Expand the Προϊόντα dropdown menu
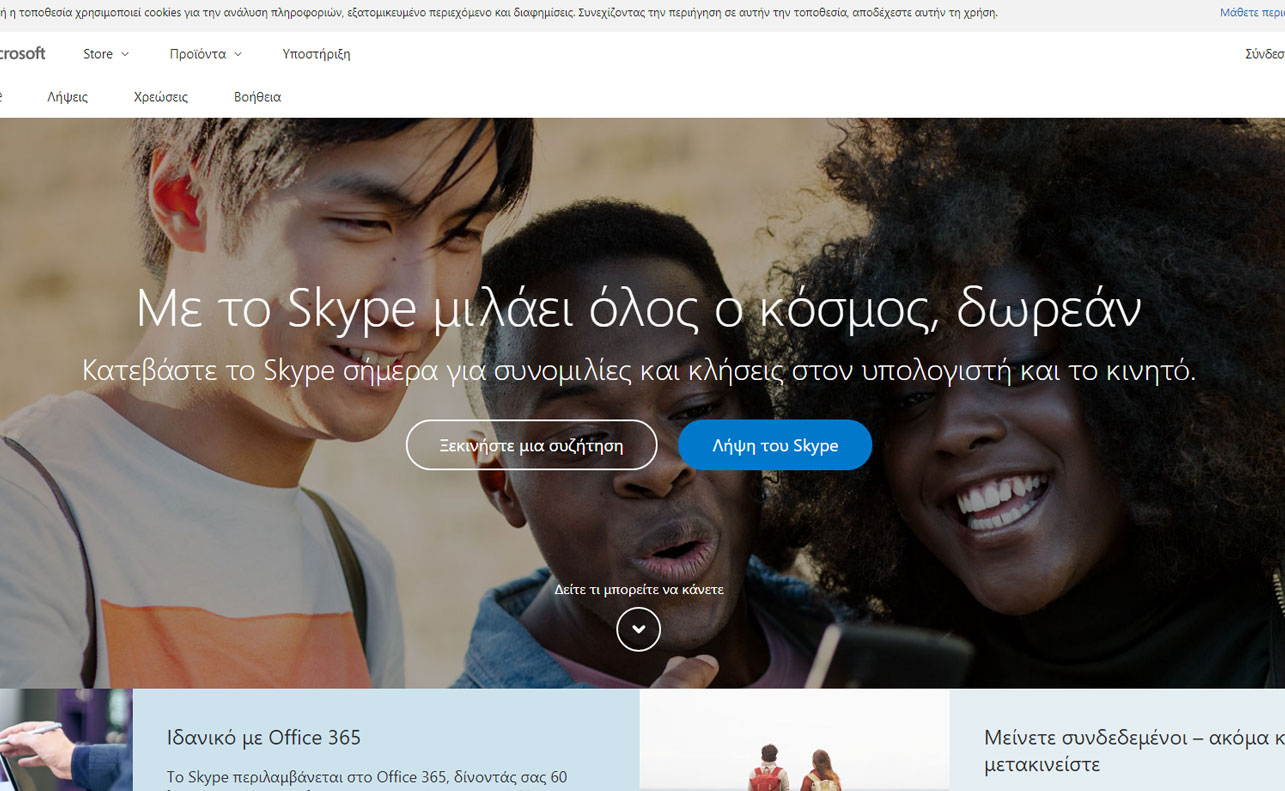The width and height of the screenshot is (1285, 791). (205, 54)
